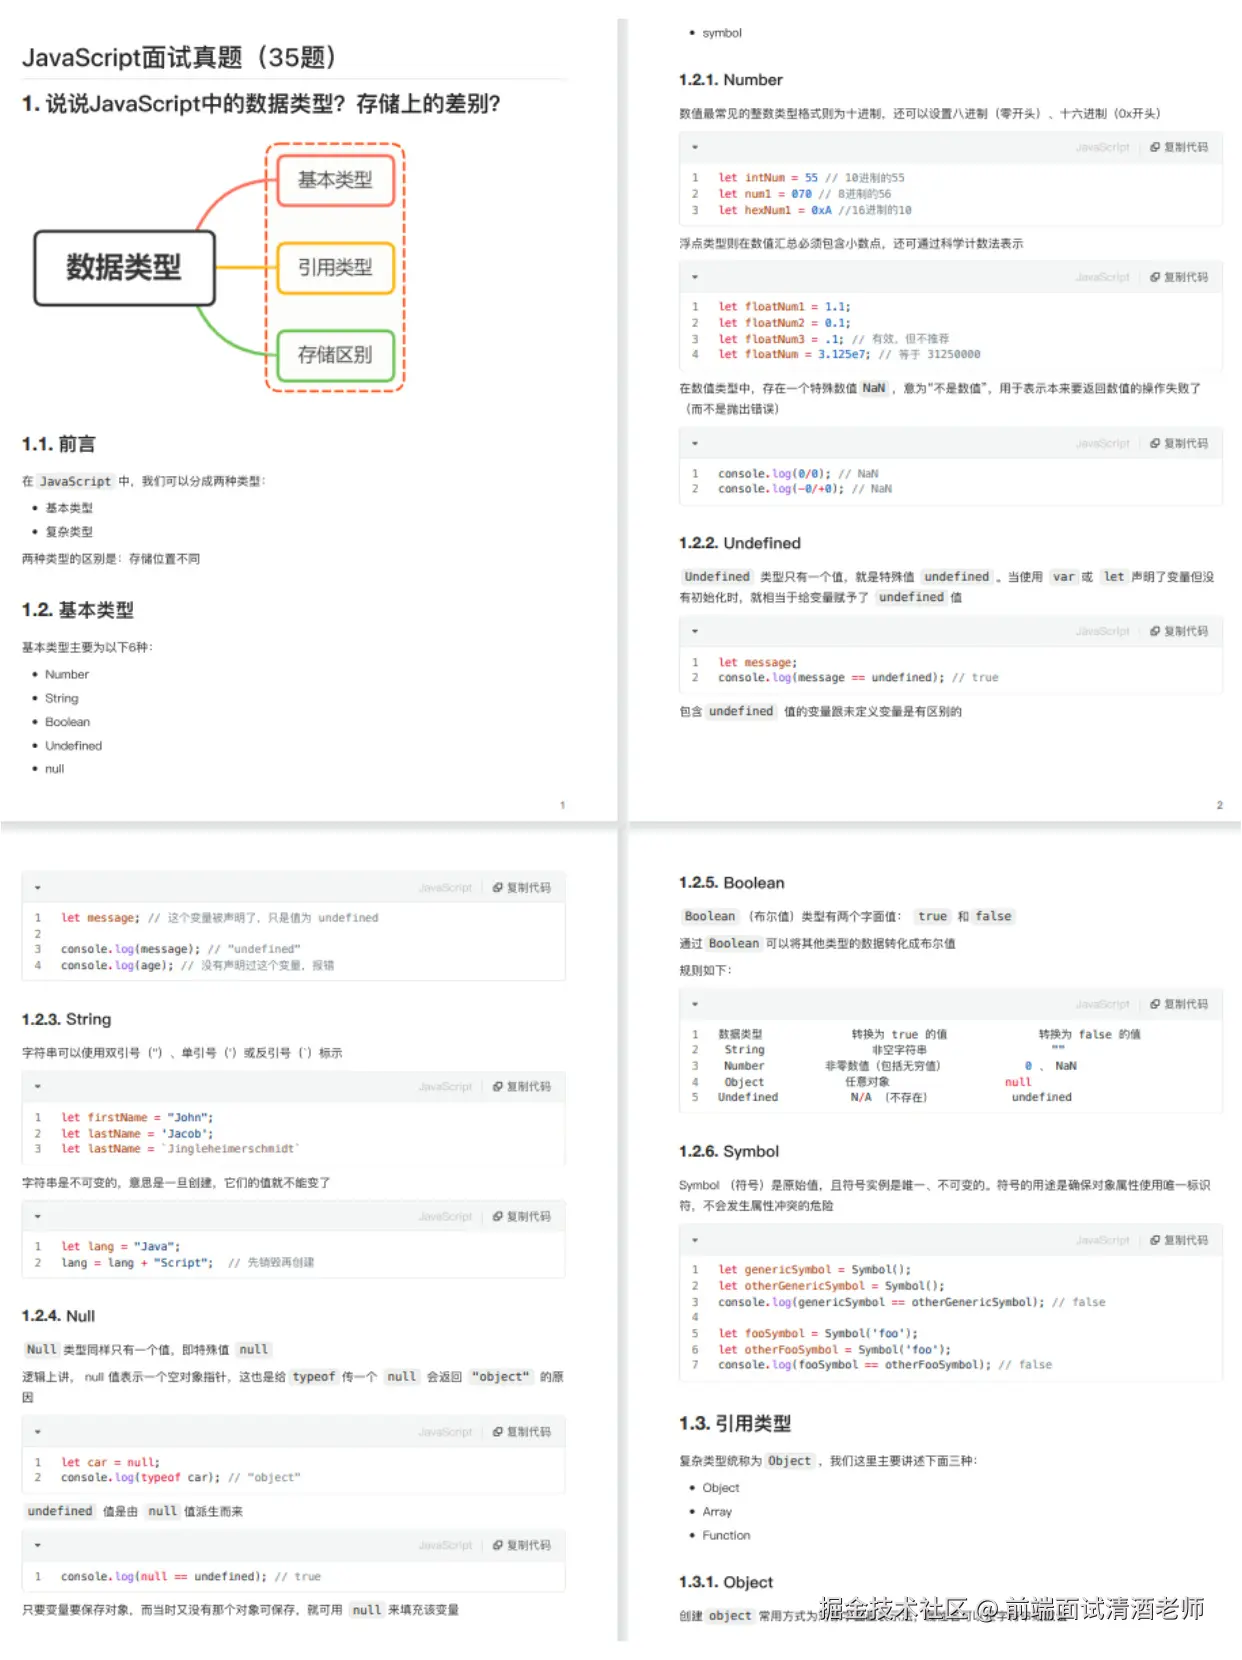Collapse the null == undefined block arrow

click(x=38, y=1545)
